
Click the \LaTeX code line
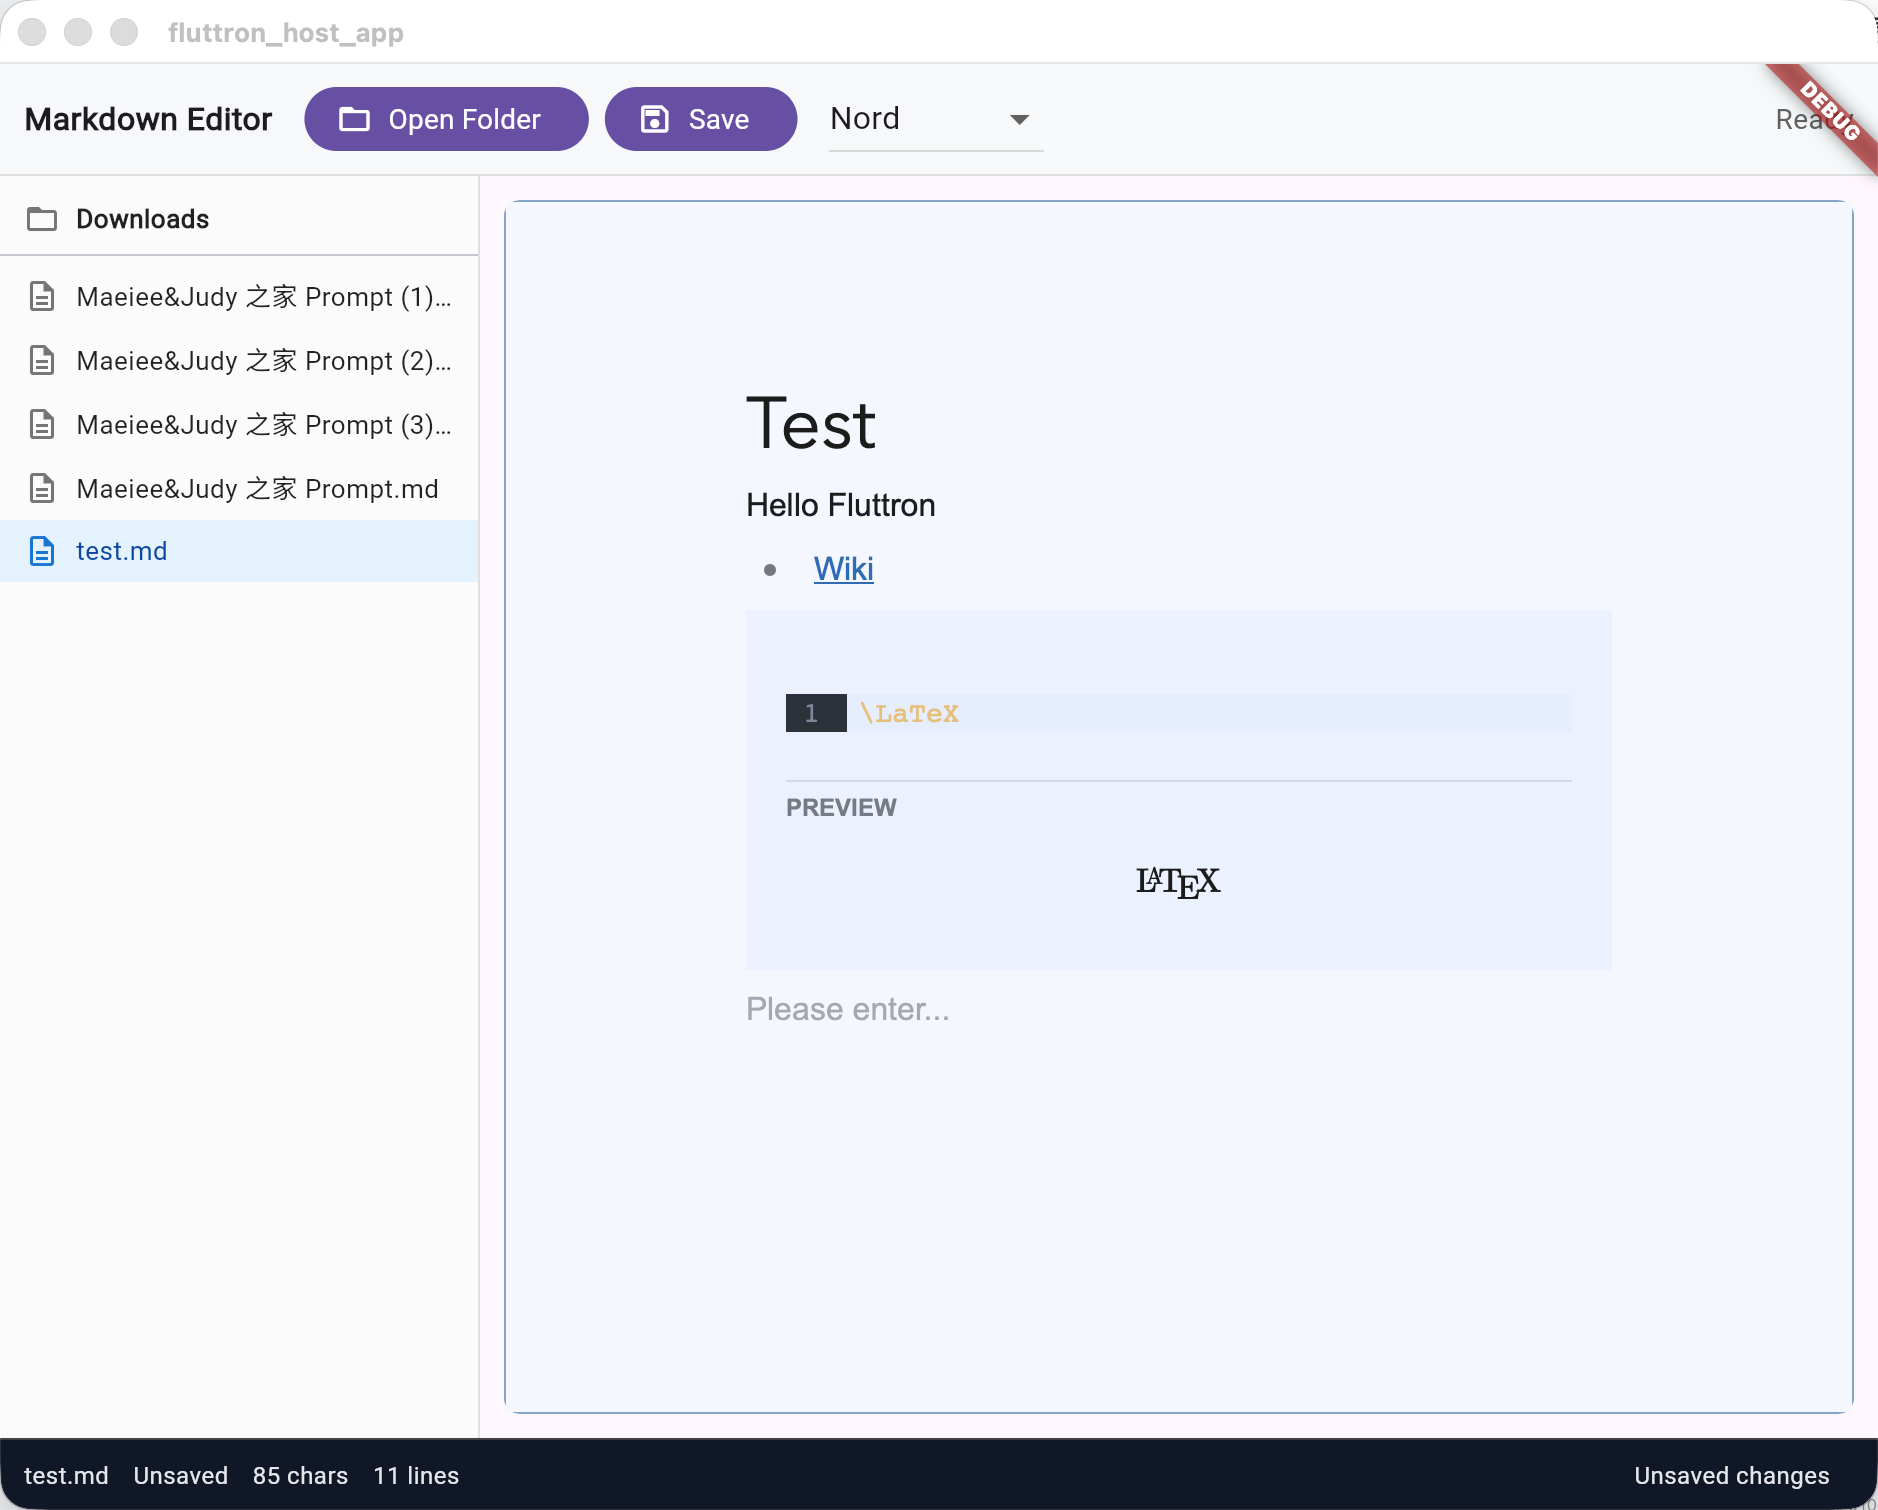[909, 714]
